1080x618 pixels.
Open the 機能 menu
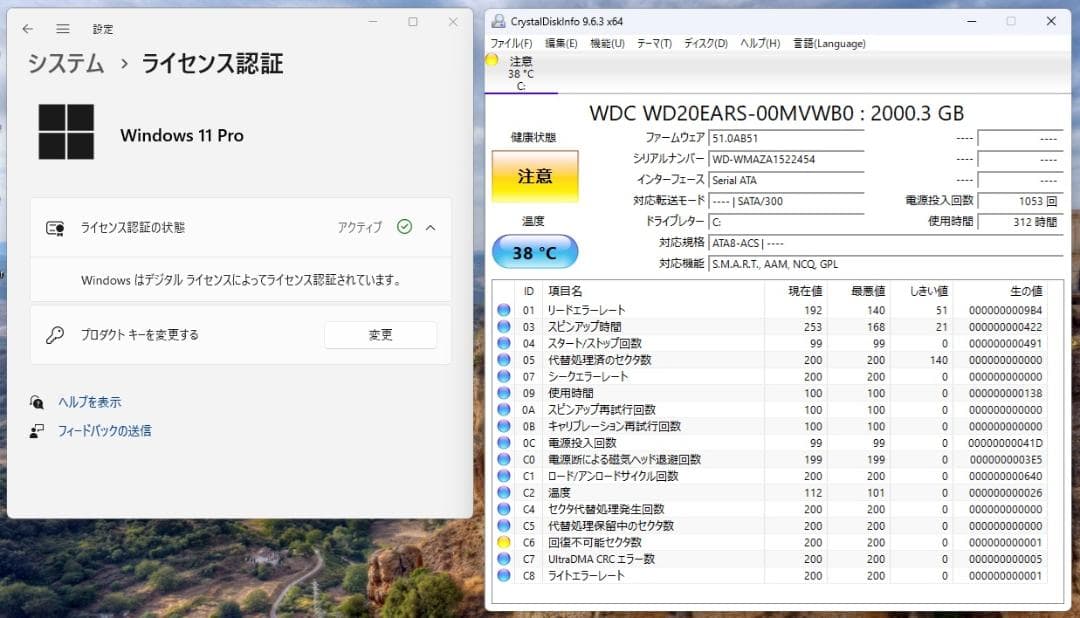[606, 43]
